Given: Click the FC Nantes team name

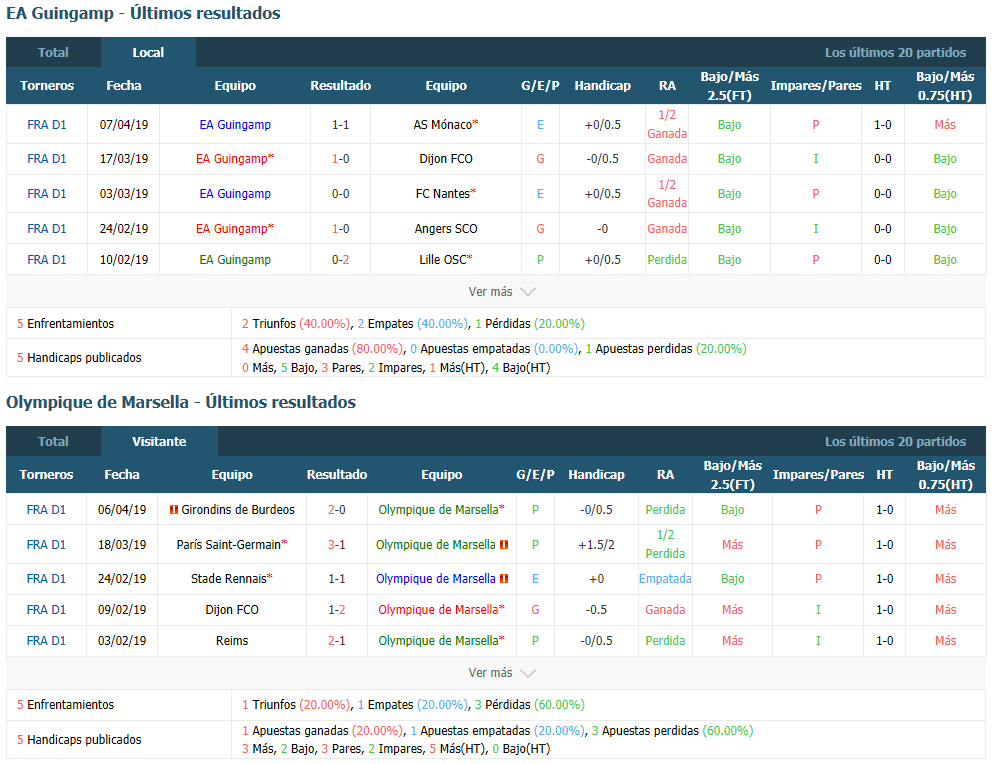Looking at the screenshot, I should pyautogui.click(x=443, y=194).
